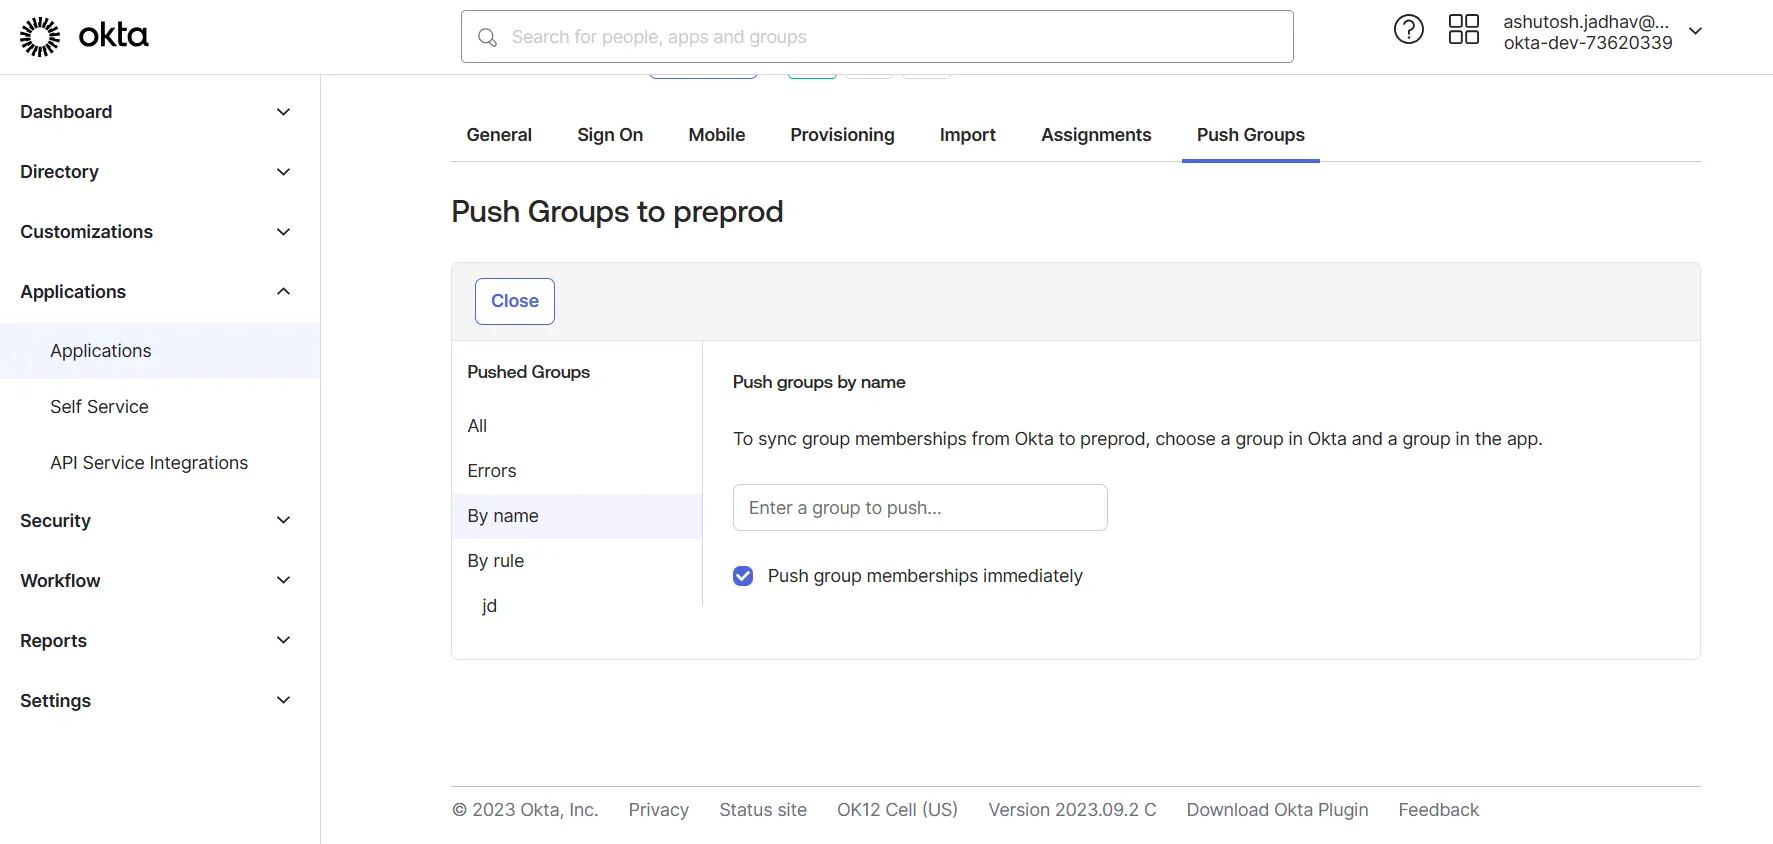1773x844 pixels.
Task: Open the Self Service sidebar item
Action: tap(99, 407)
